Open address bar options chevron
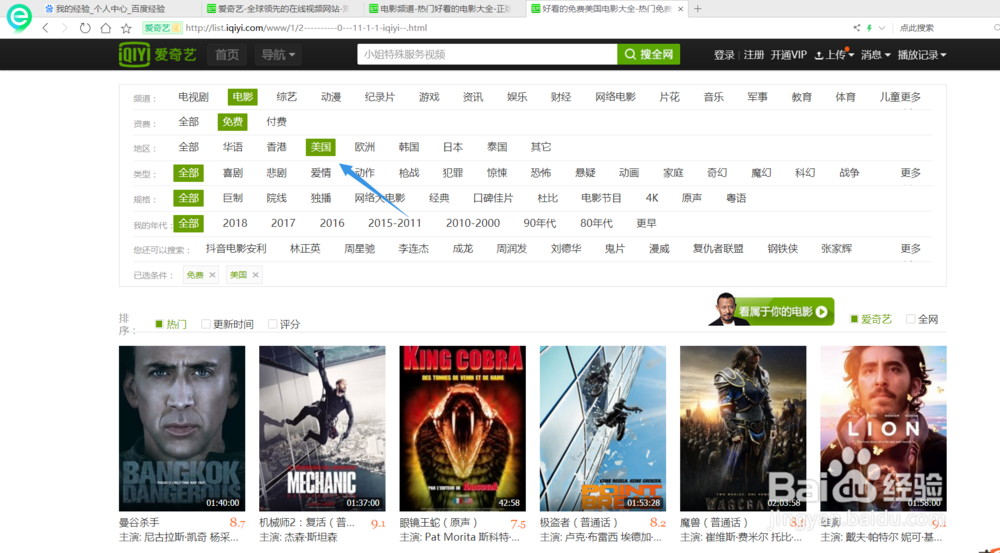Image resolution: width=1000 pixels, height=553 pixels. coord(882,28)
